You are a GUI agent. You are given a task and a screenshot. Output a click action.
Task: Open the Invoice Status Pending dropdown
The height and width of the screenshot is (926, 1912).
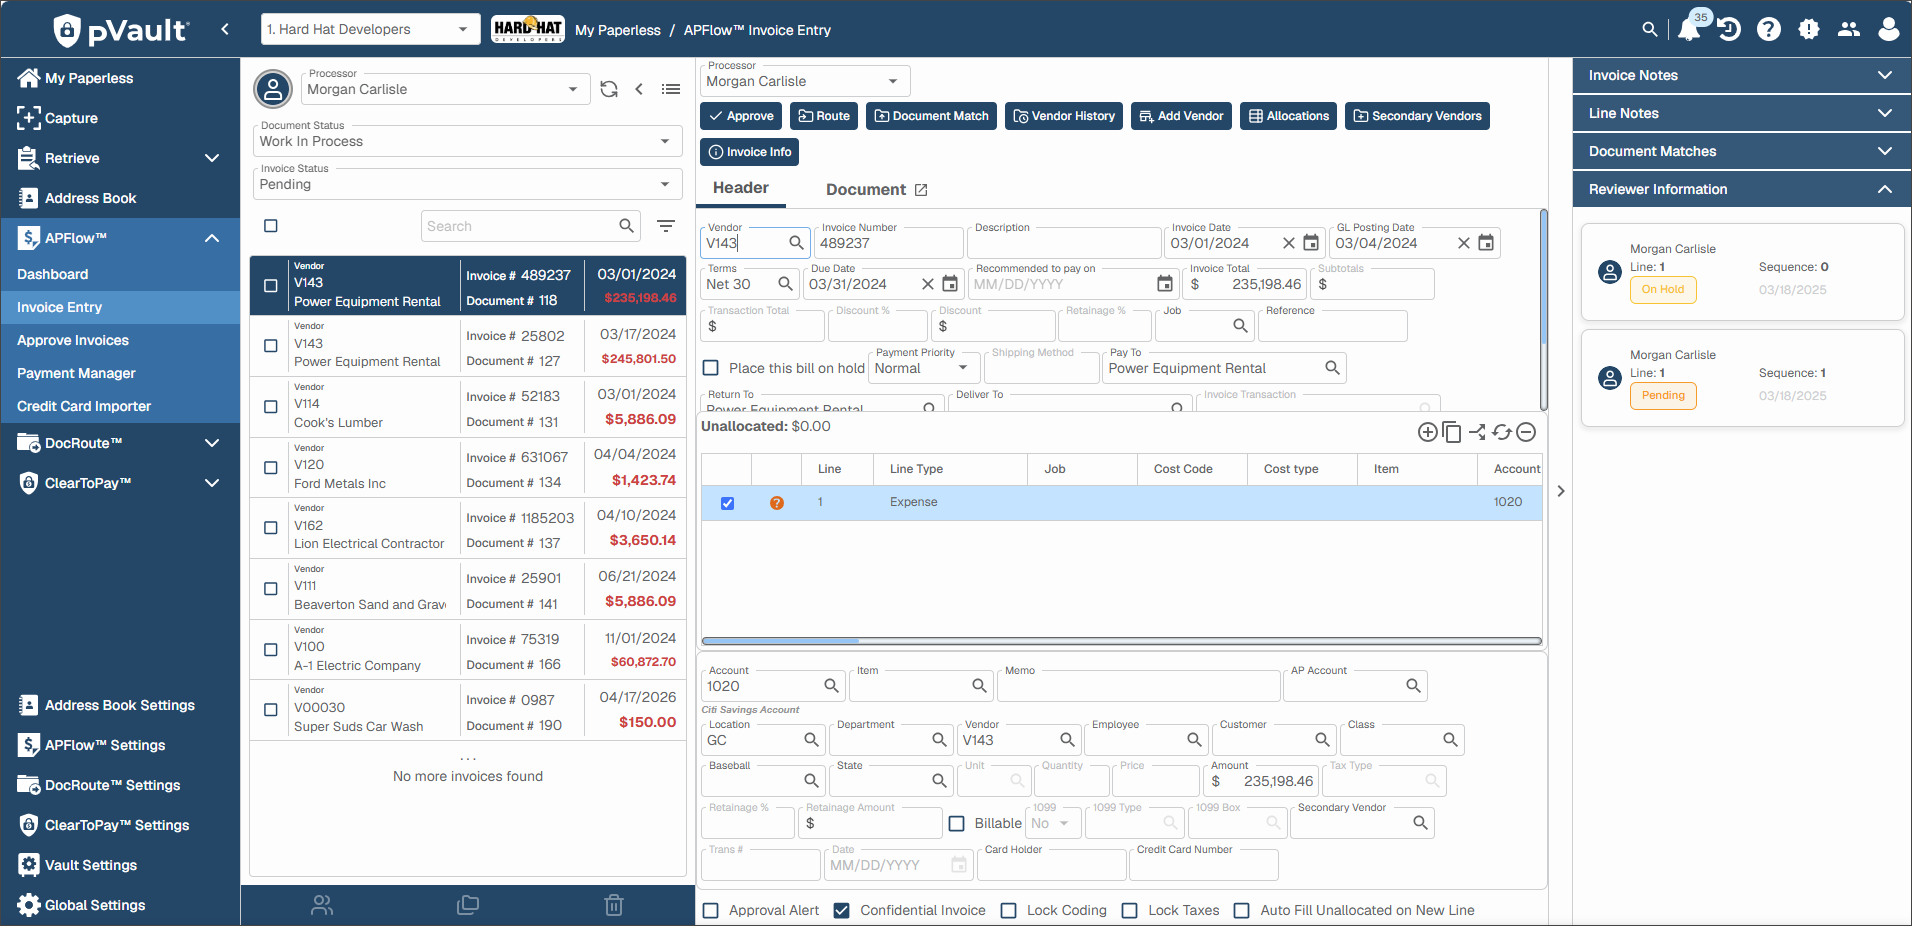(x=468, y=184)
